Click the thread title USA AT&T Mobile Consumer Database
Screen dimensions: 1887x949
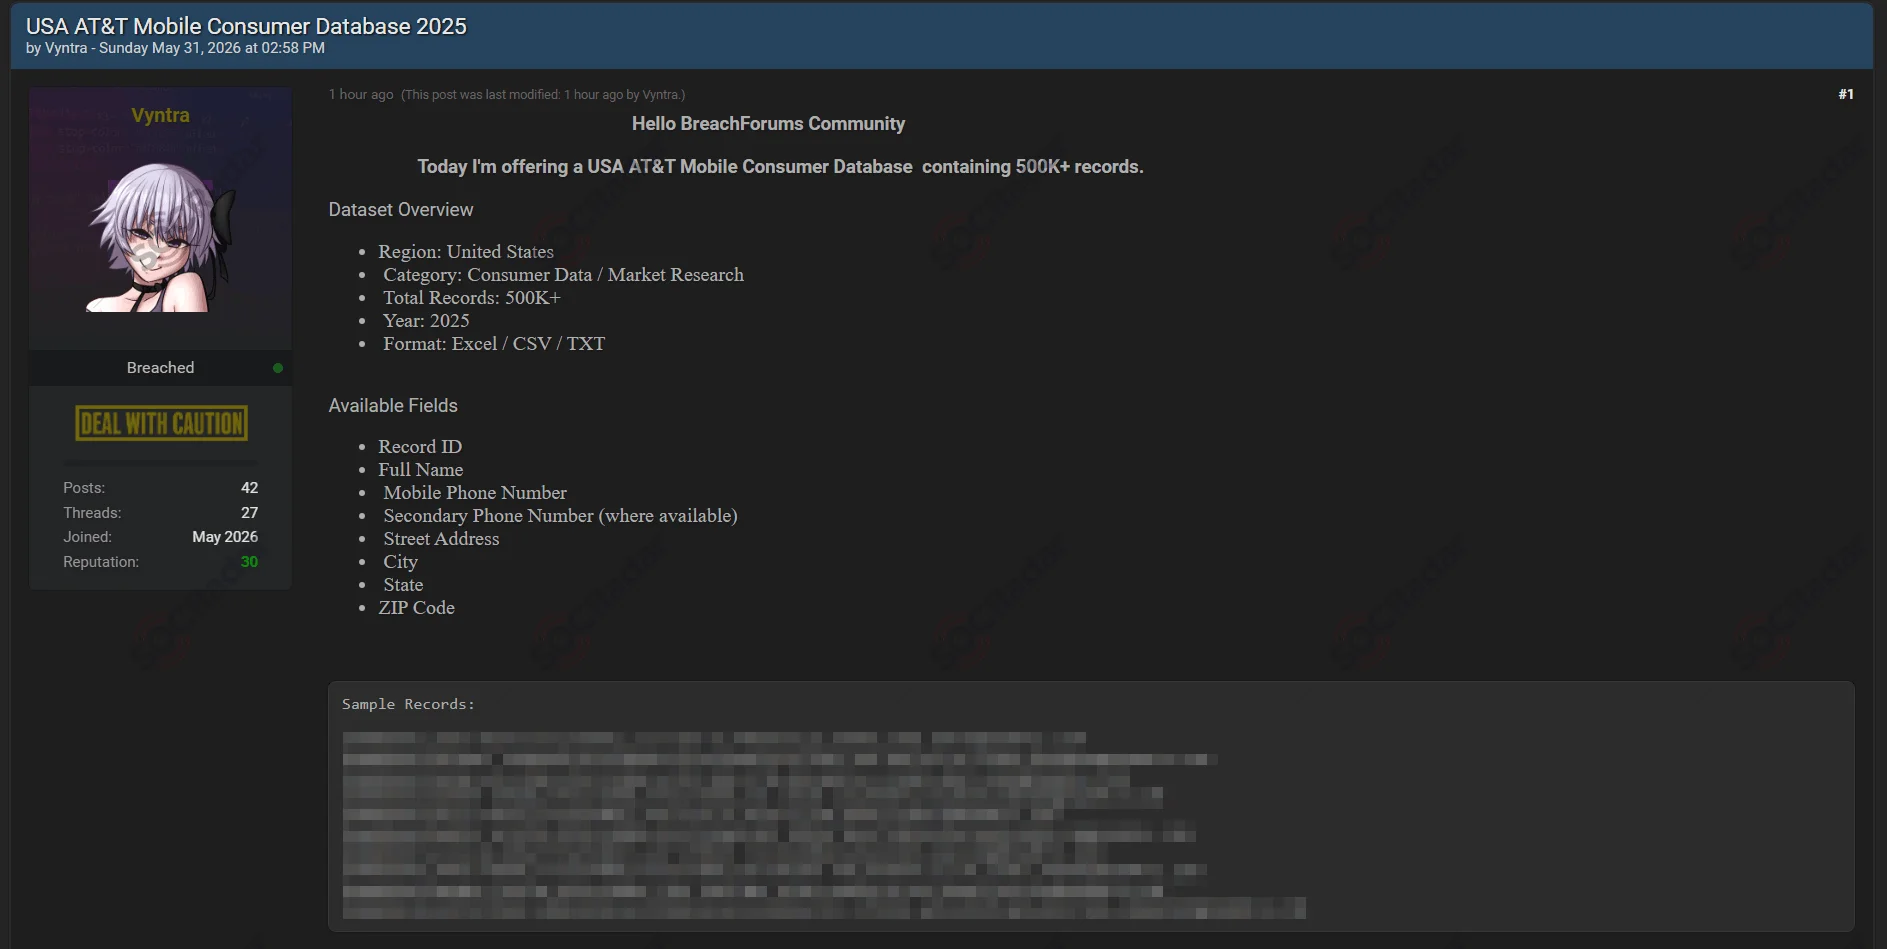246,26
